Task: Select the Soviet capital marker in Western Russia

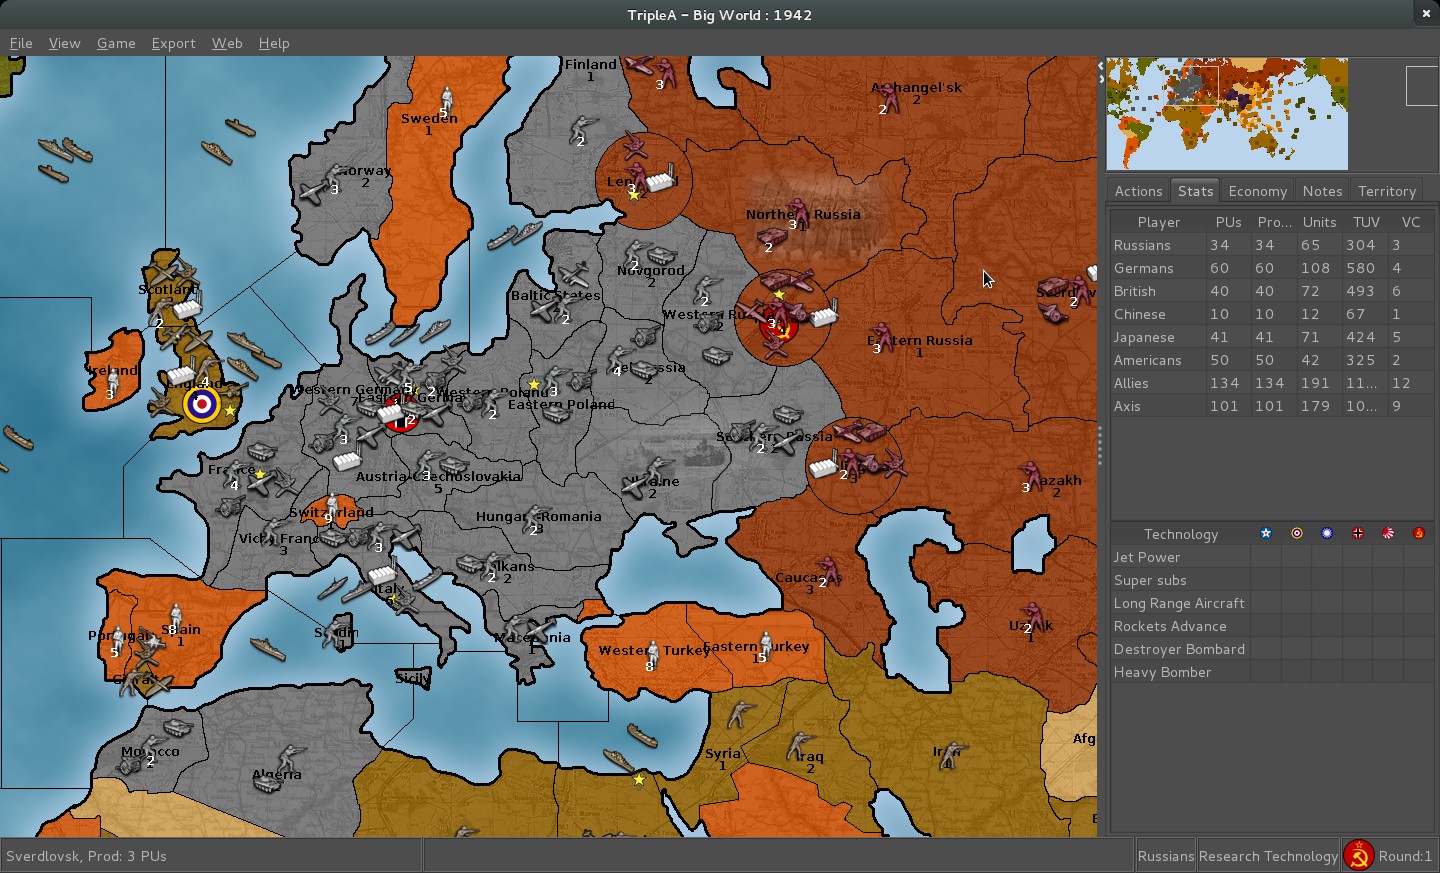Action: [777, 324]
